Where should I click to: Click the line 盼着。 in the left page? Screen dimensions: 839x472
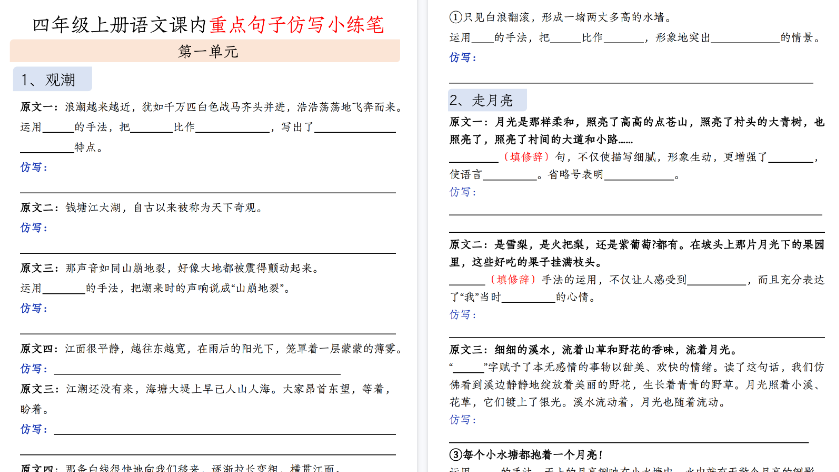(34, 409)
